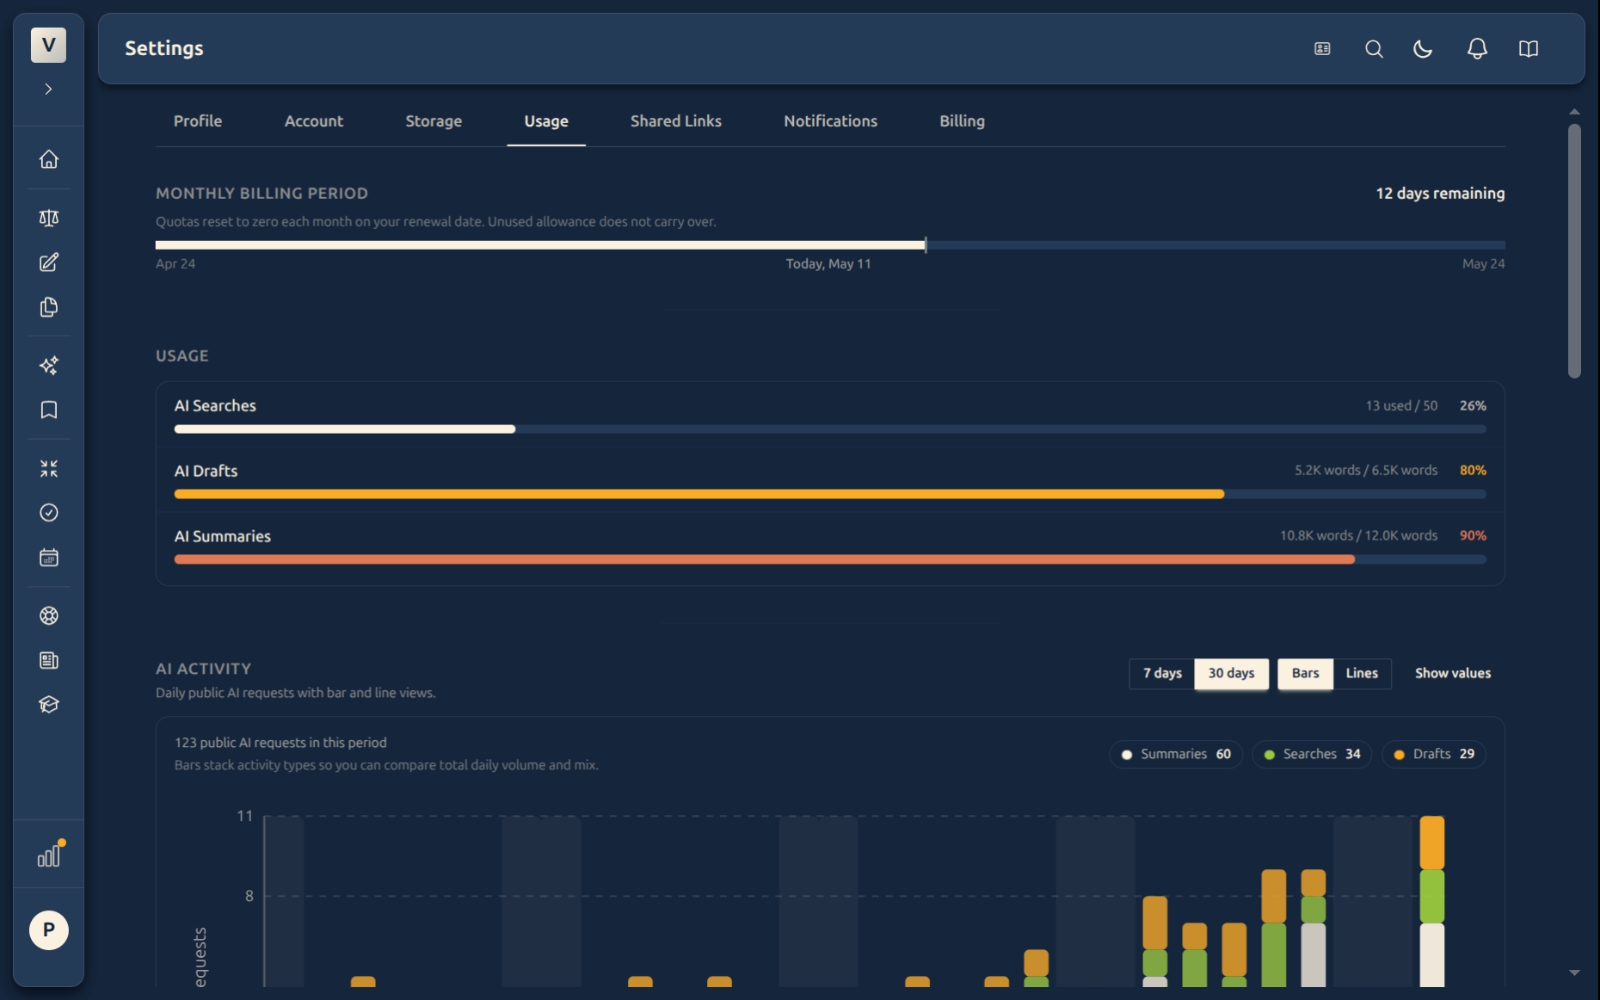The width and height of the screenshot is (1600, 1000).
Task: Click the Show values button
Action: tap(1452, 673)
